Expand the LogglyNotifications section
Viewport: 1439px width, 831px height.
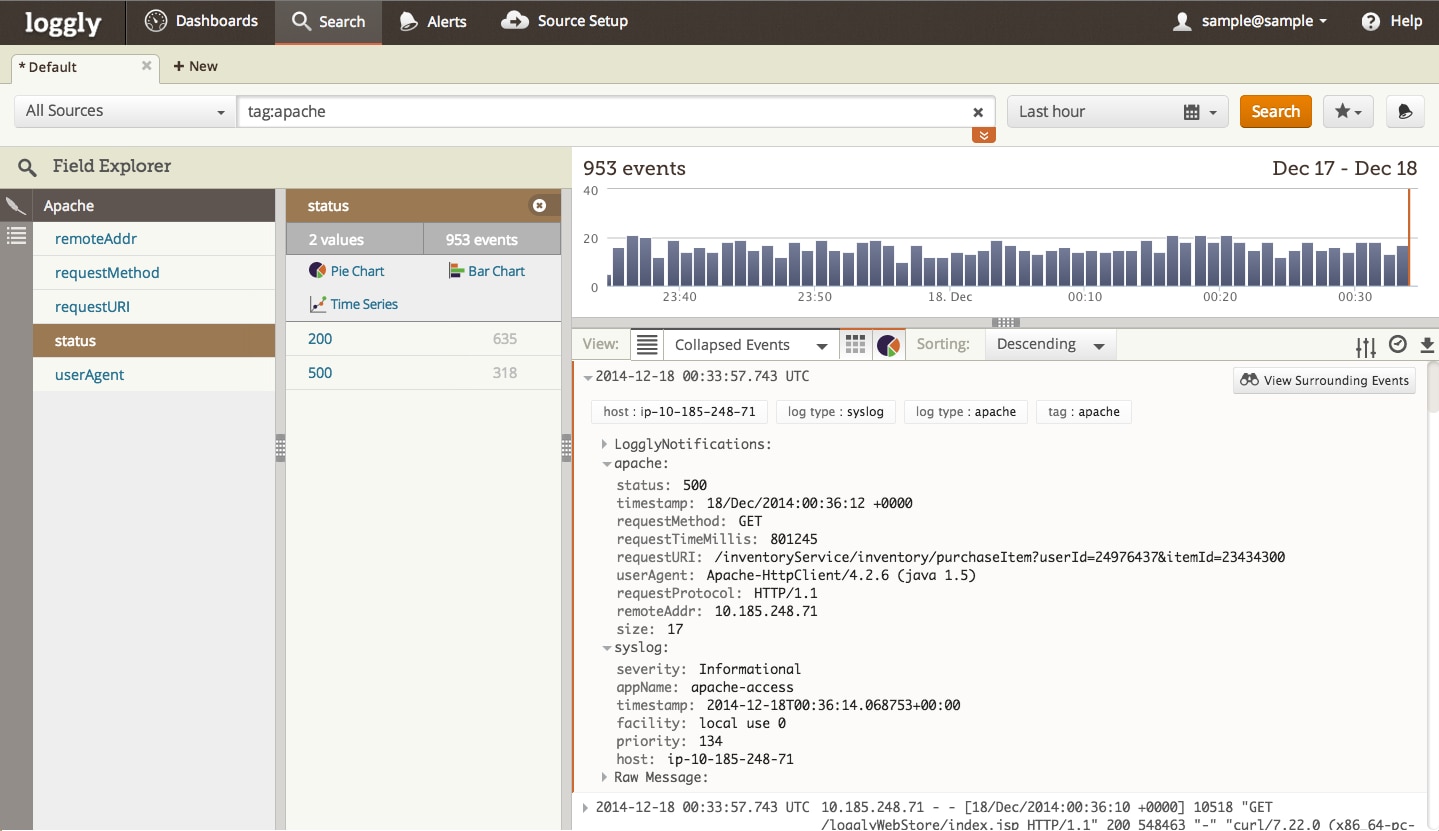click(605, 444)
